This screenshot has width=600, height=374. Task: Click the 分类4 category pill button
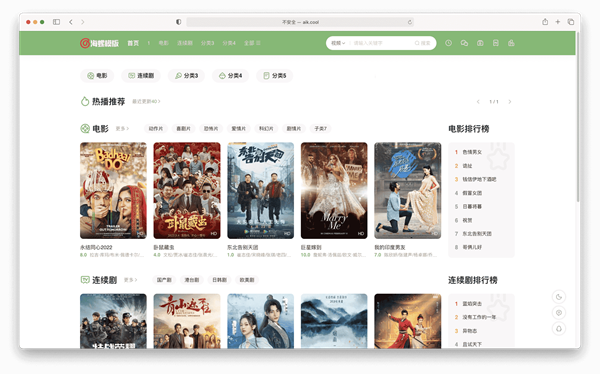point(230,76)
